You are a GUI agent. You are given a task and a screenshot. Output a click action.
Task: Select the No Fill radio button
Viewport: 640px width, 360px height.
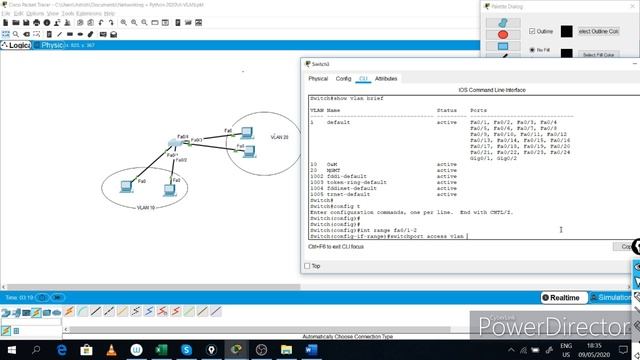[x=532, y=50]
